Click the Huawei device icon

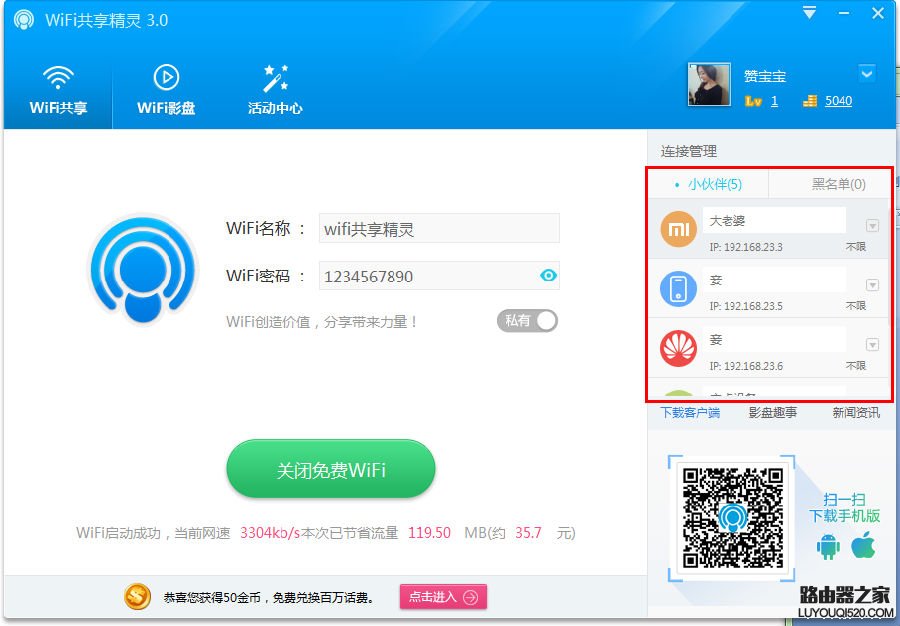678,348
